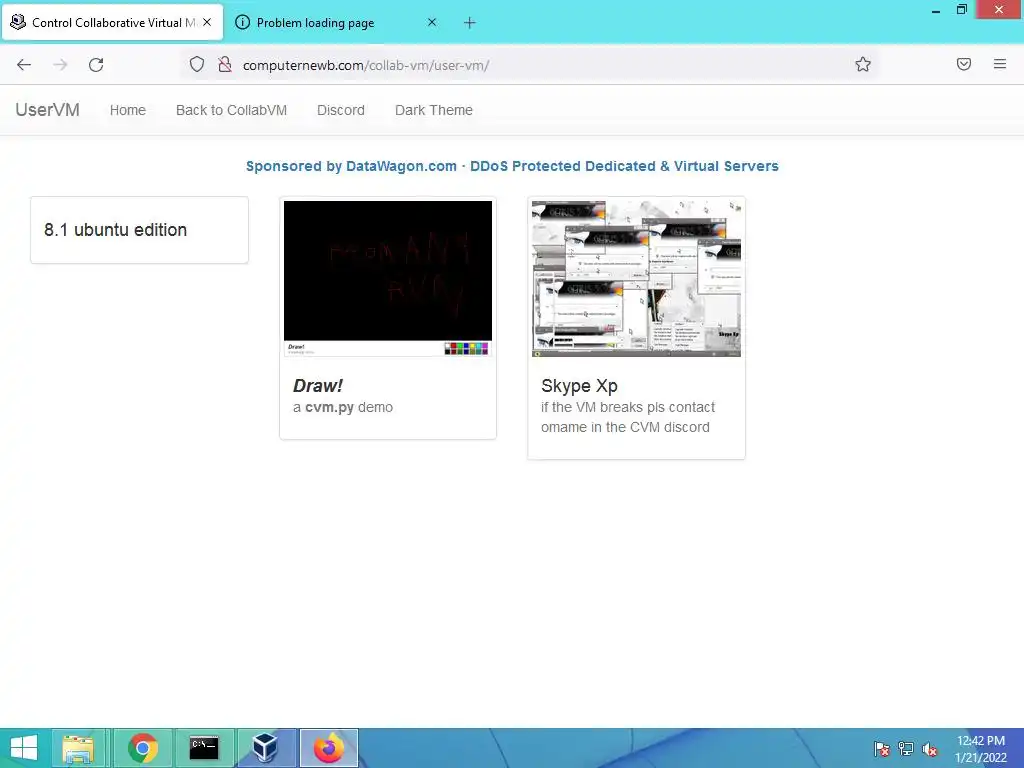The image size is (1024, 768).
Task: Restore down the Firefox window
Action: click(x=961, y=10)
